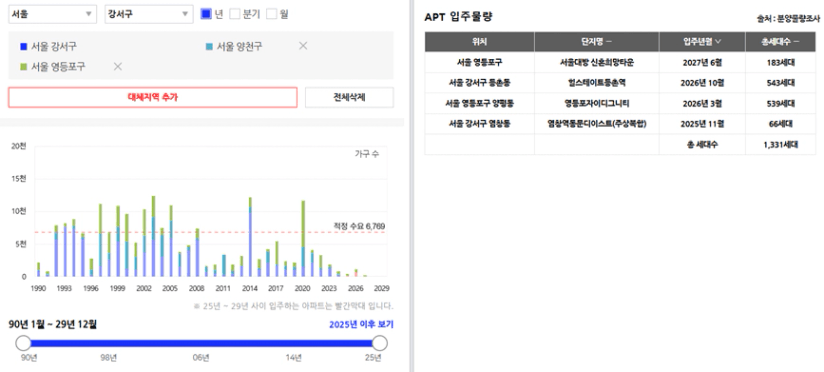Click the 1,331세대 total cell
Image resolution: width=824 pixels, height=372 pixels.
point(780,144)
